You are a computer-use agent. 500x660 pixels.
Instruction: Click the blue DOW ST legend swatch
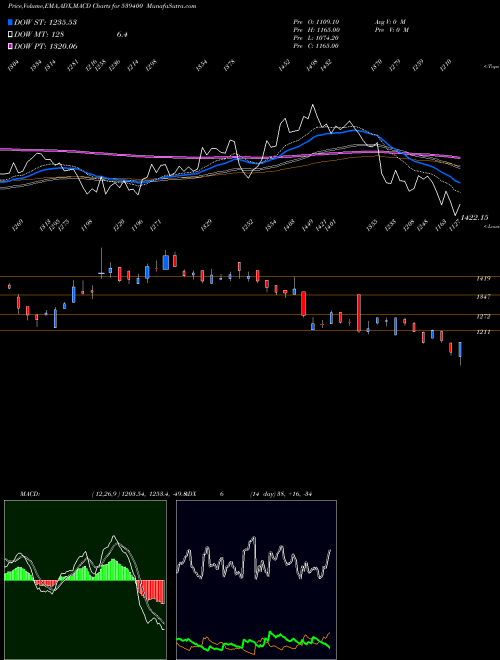point(11,22)
